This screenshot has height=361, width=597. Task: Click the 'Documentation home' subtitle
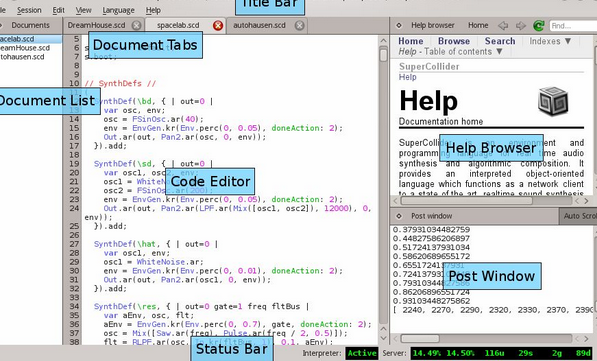pyautogui.click(x=441, y=121)
